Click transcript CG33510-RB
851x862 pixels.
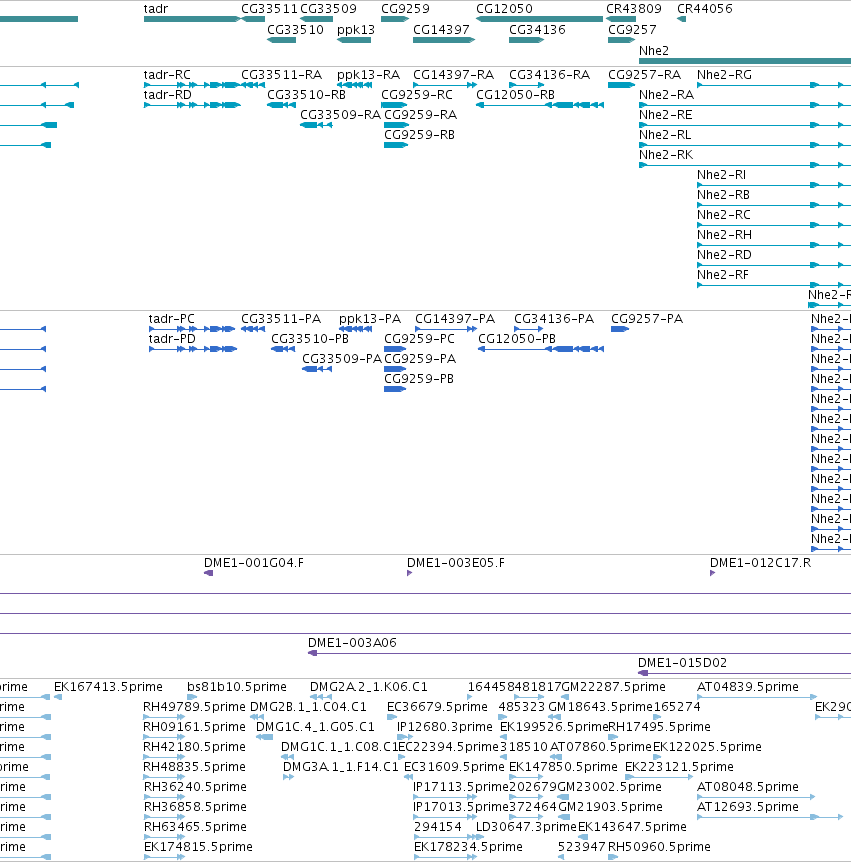tap(306, 95)
